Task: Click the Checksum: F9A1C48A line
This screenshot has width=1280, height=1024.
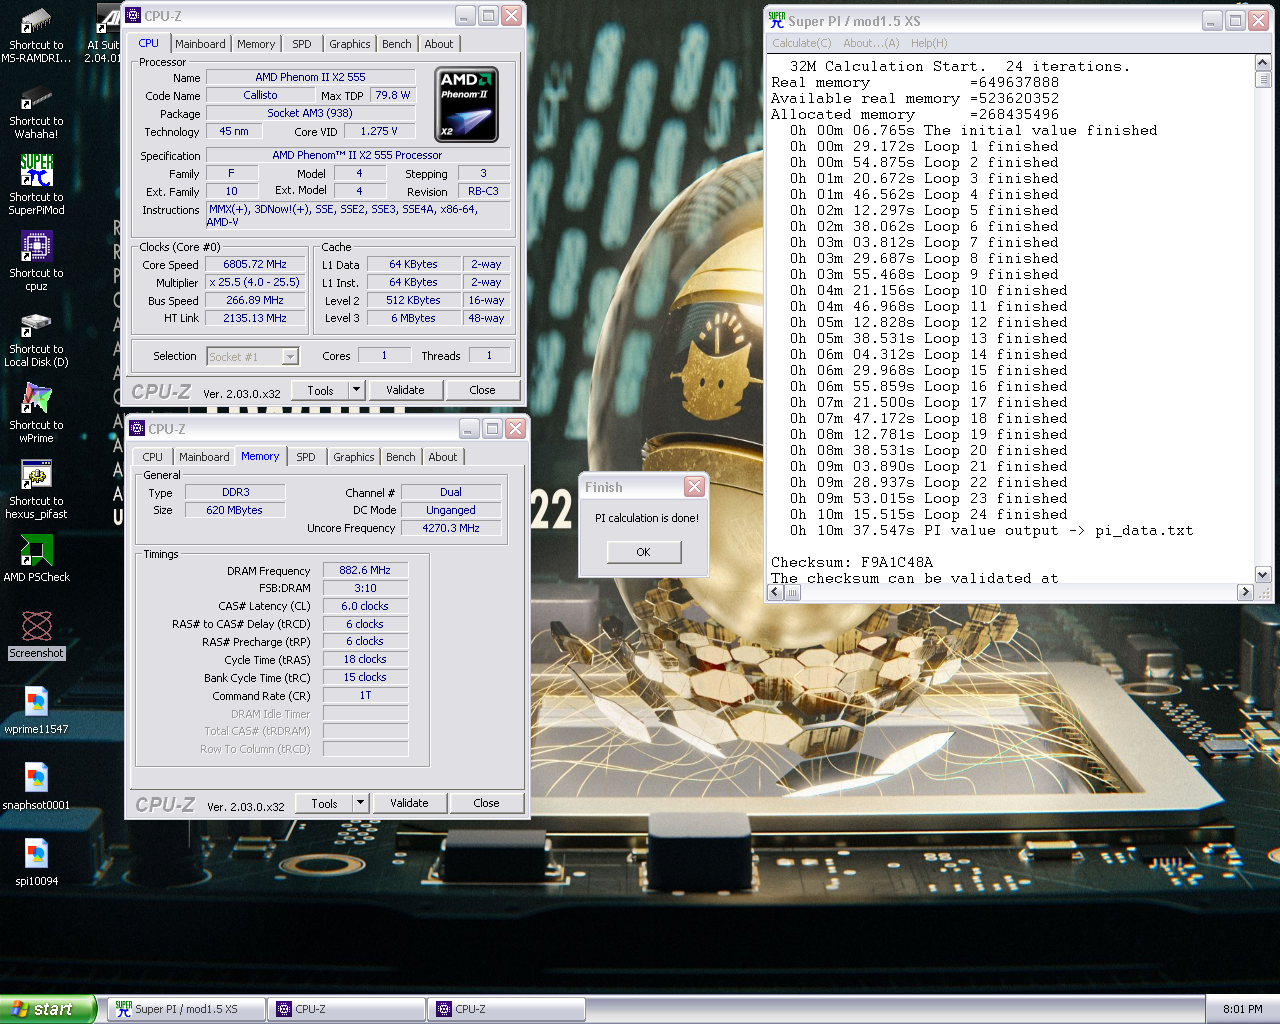Action: pyautogui.click(x=852, y=562)
